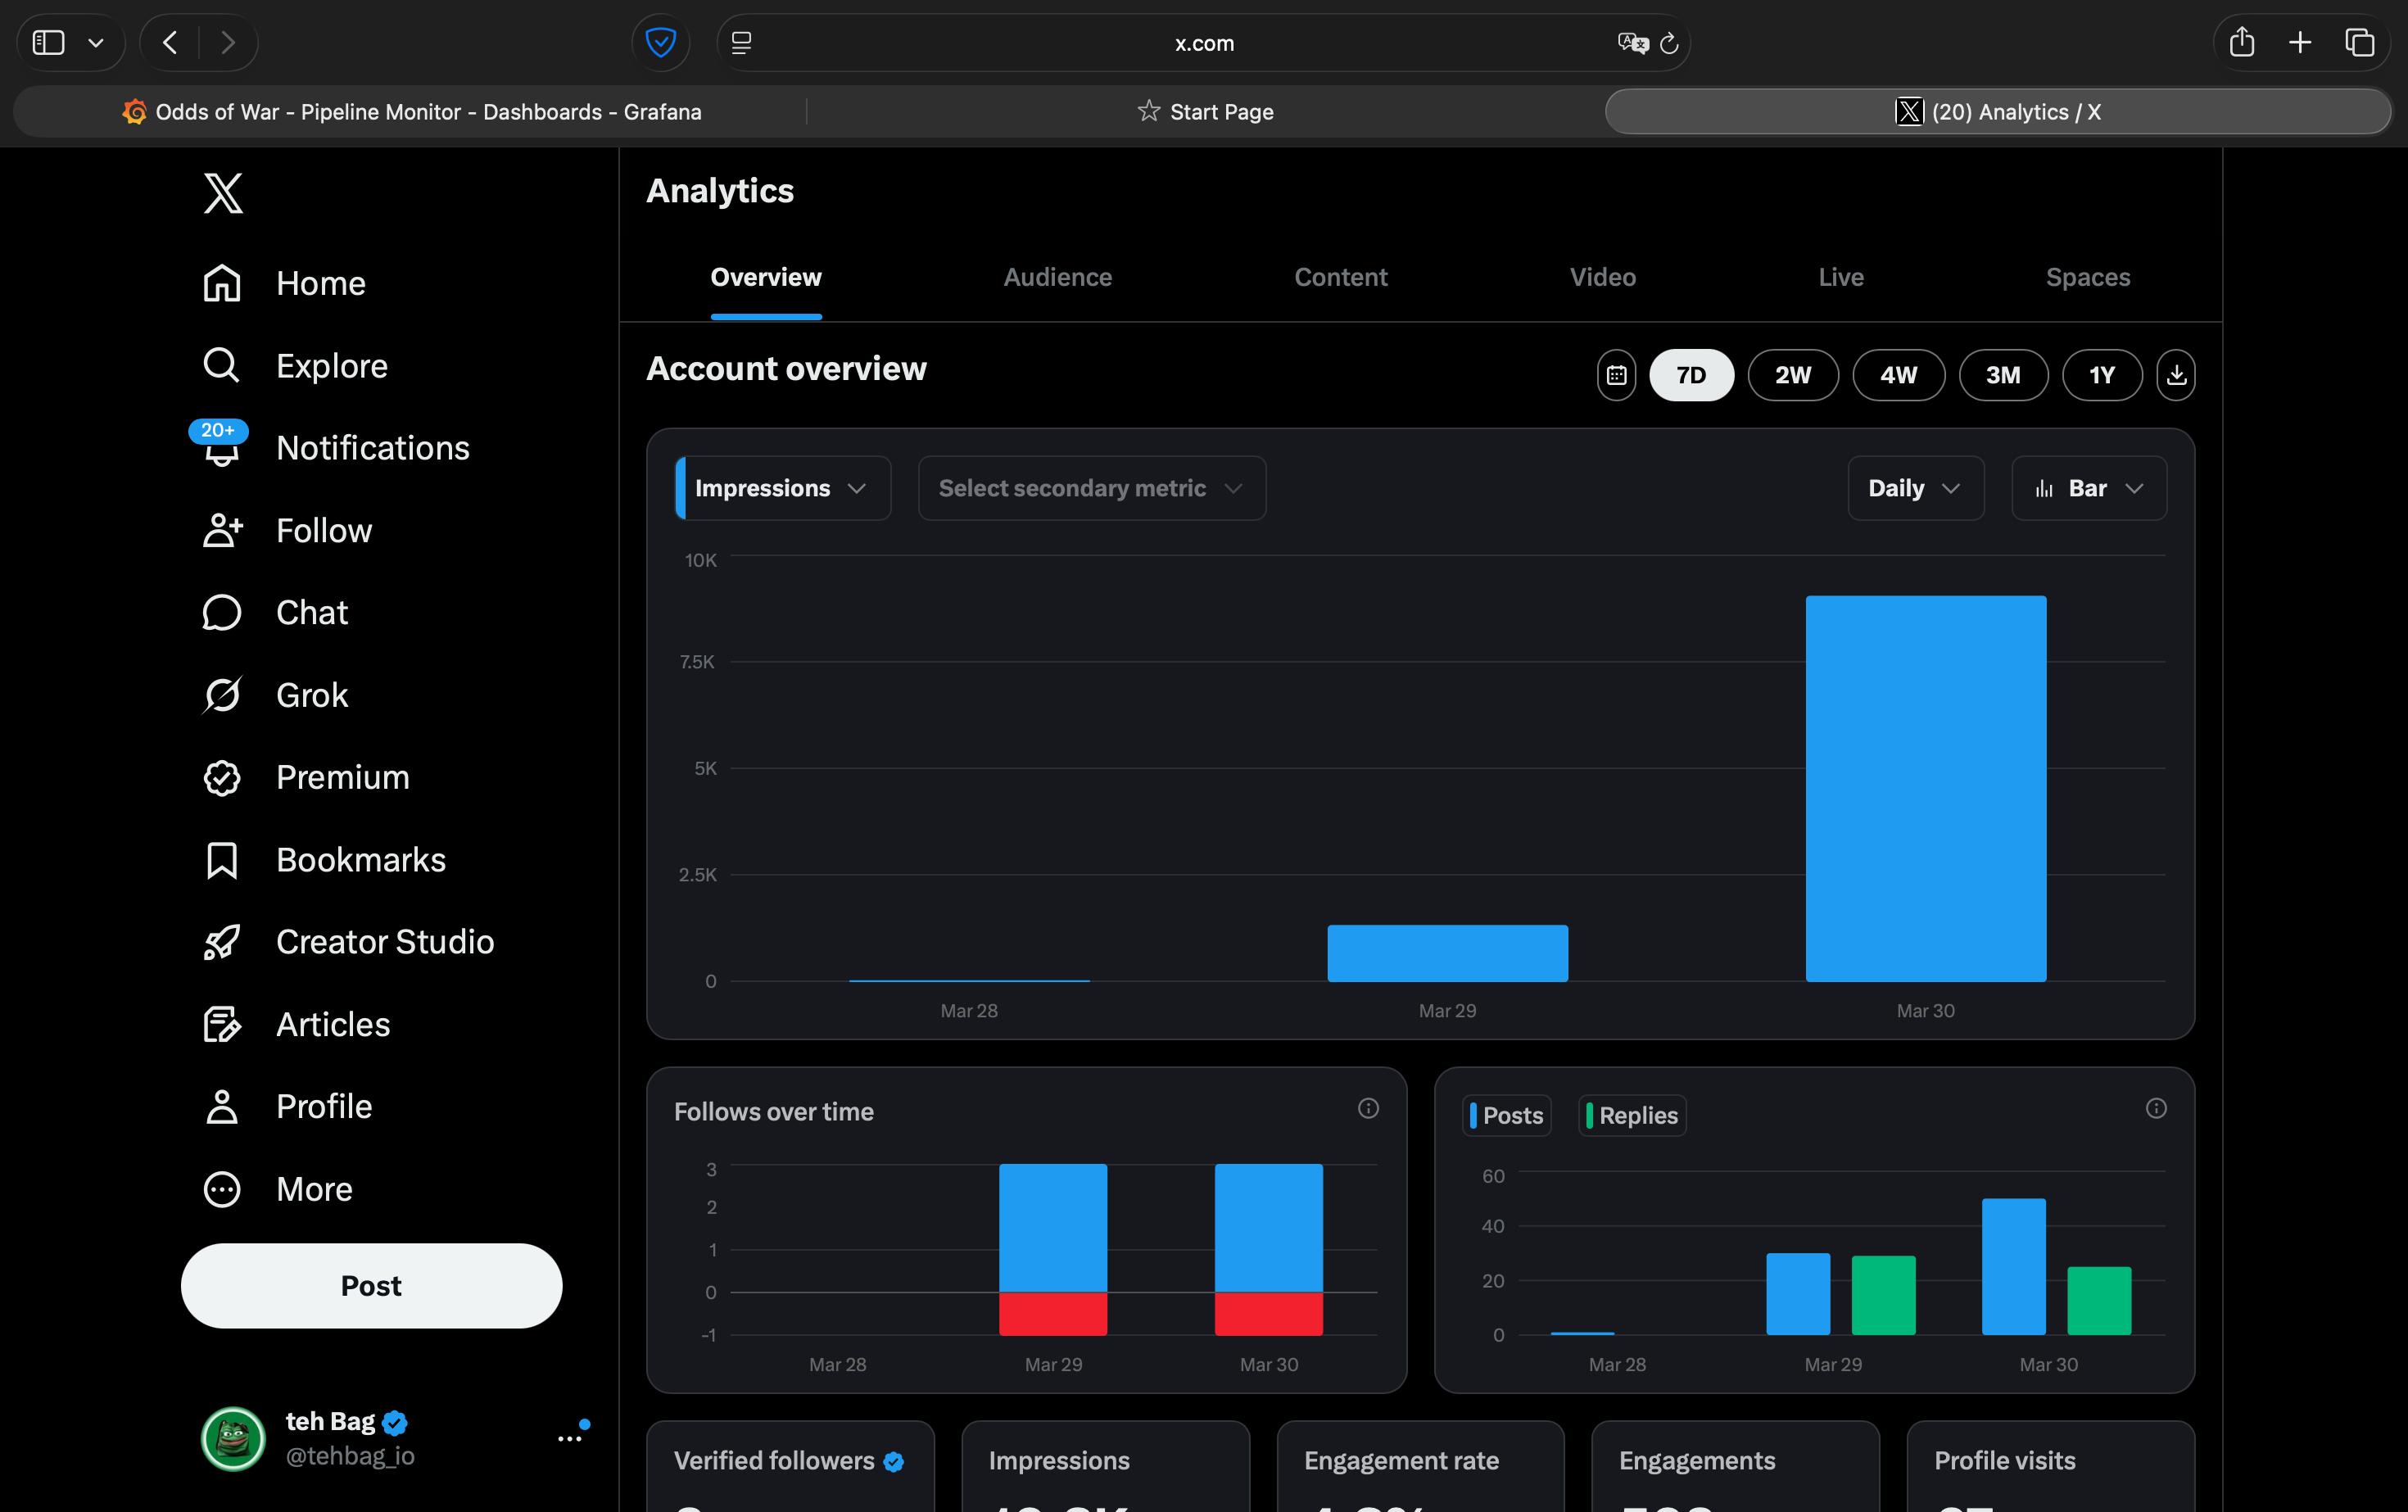2408x1512 pixels.
Task: Switch to the Spaces tab
Action: (x=2088, y=277)
